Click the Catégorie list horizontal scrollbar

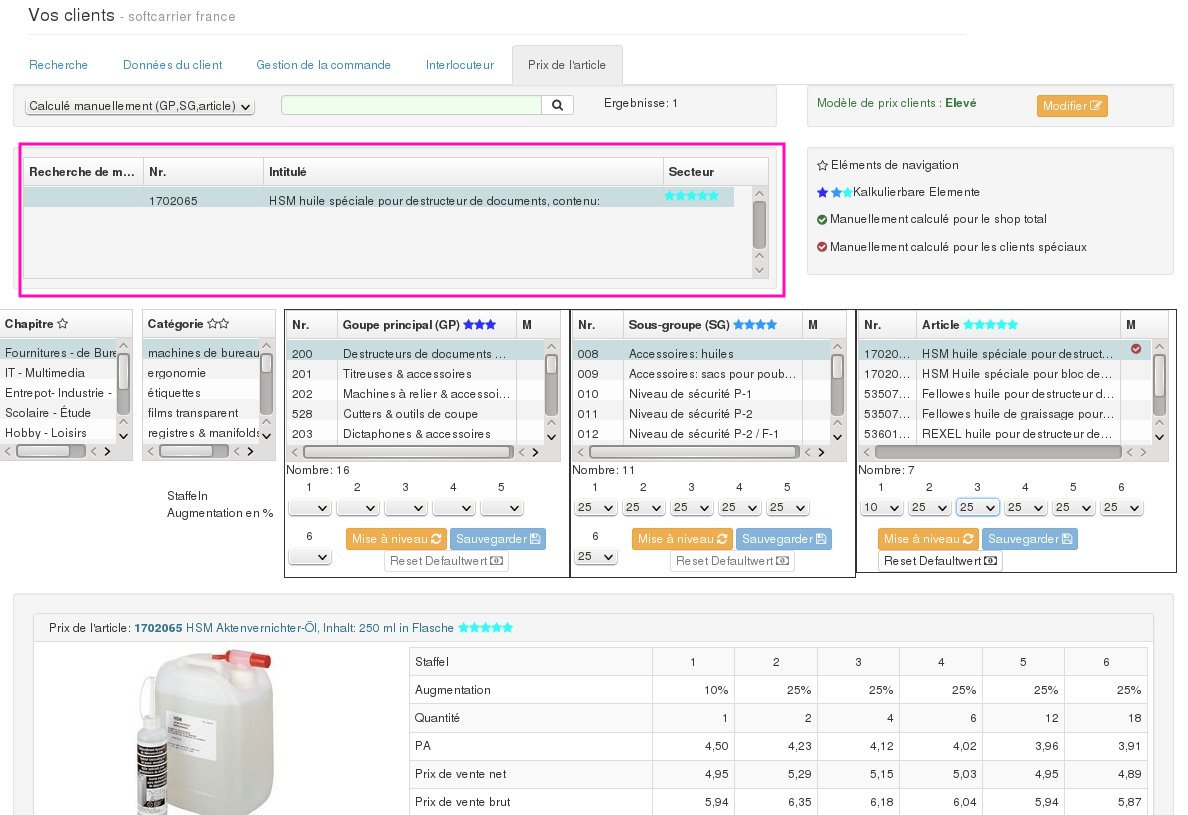tap(201, 451)
